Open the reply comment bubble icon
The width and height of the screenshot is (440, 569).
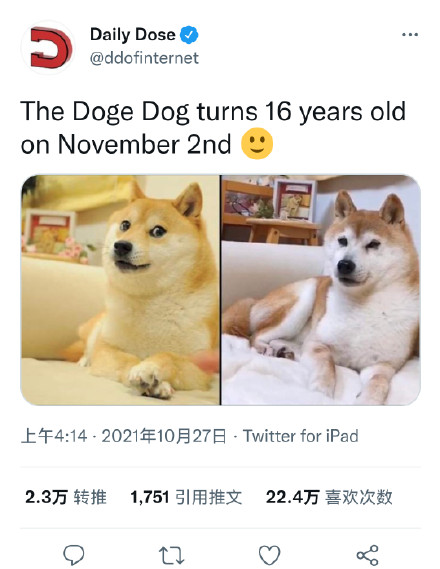pyautogui.click(x=74, y=555)
